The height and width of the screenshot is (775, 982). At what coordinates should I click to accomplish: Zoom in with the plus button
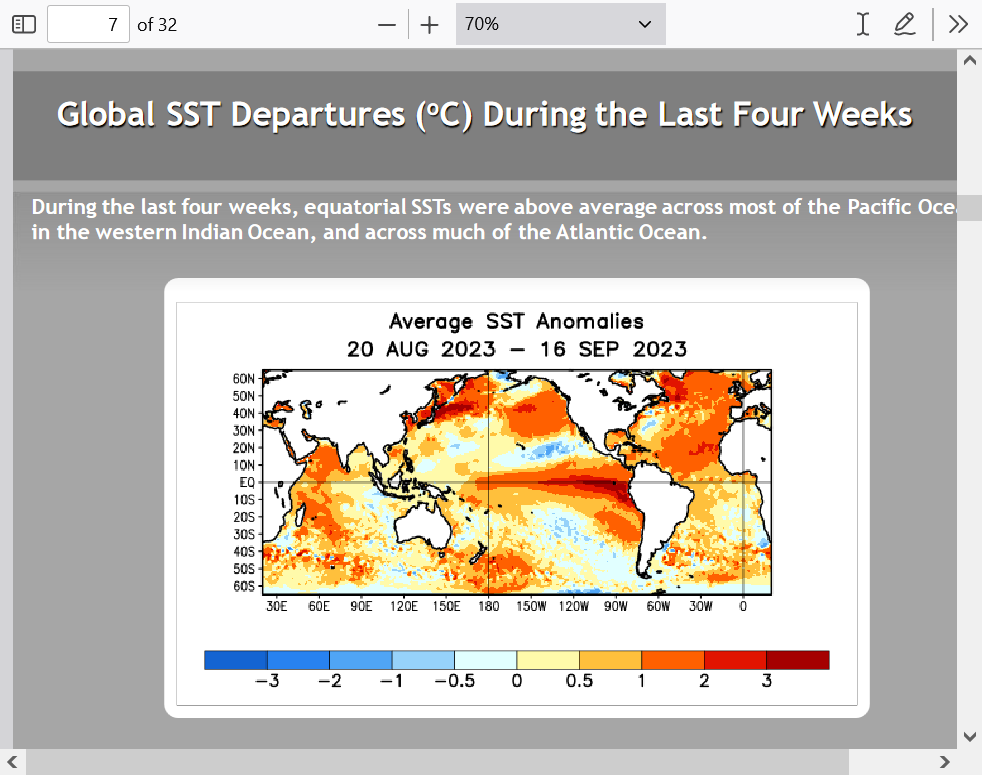click(429, 24)
